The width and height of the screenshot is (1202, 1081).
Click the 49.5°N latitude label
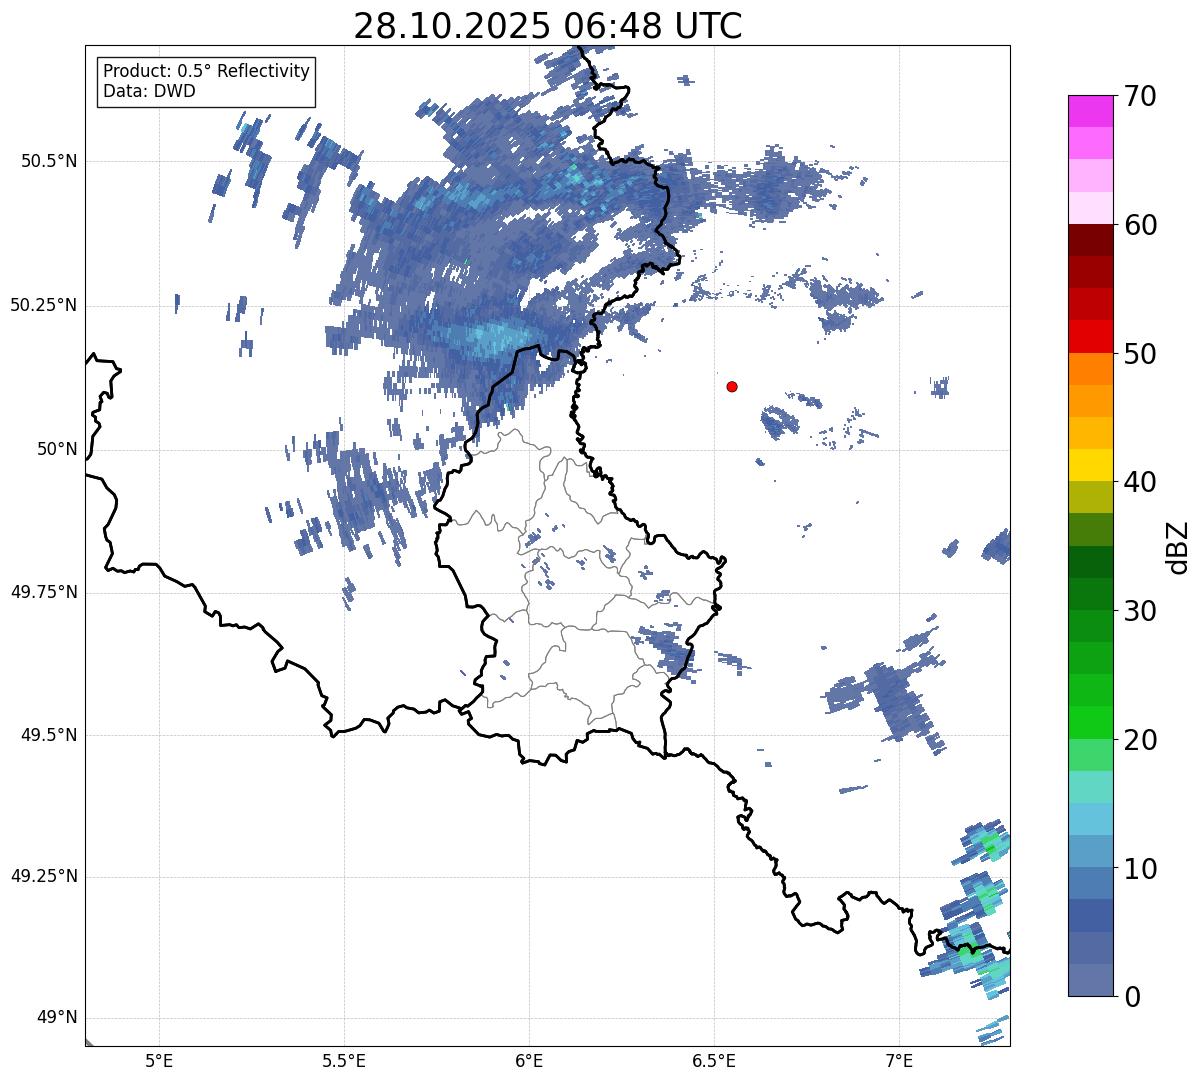pos(49,735)
